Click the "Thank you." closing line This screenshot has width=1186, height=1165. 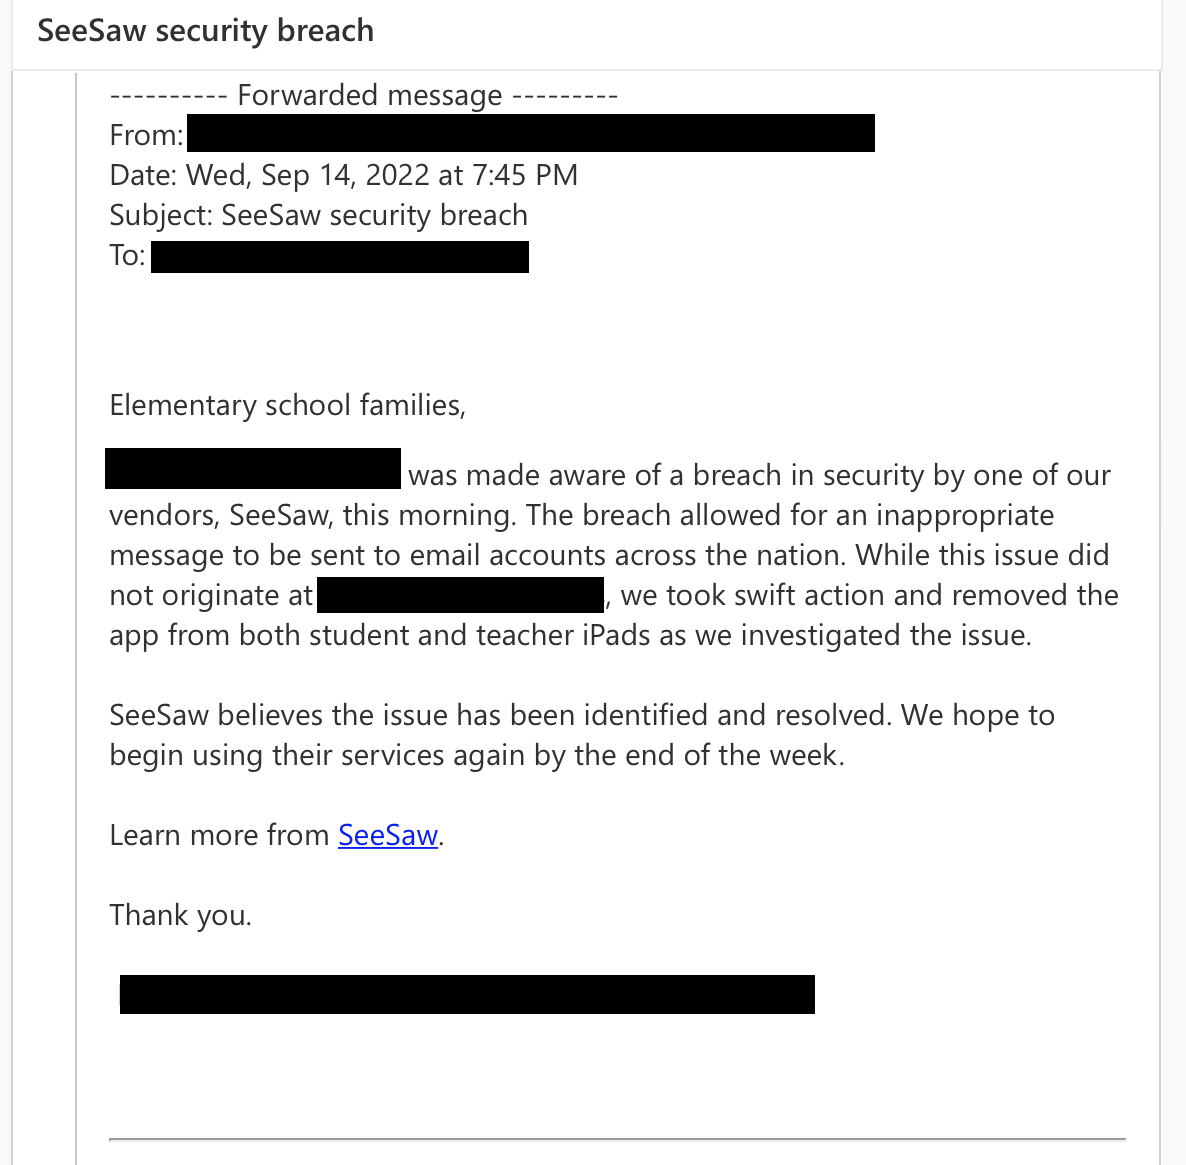point(180,915)
